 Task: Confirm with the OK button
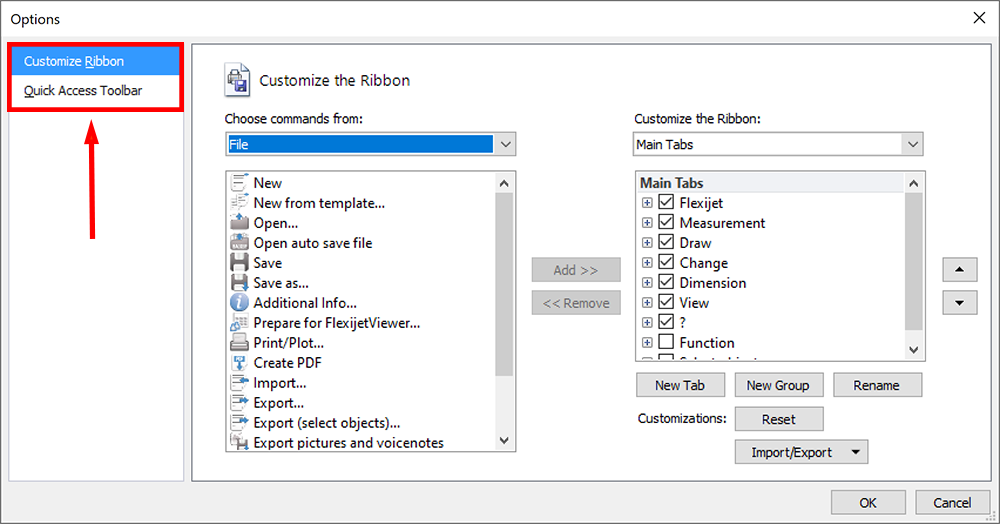pyautogui.click(x=868, y=502)
